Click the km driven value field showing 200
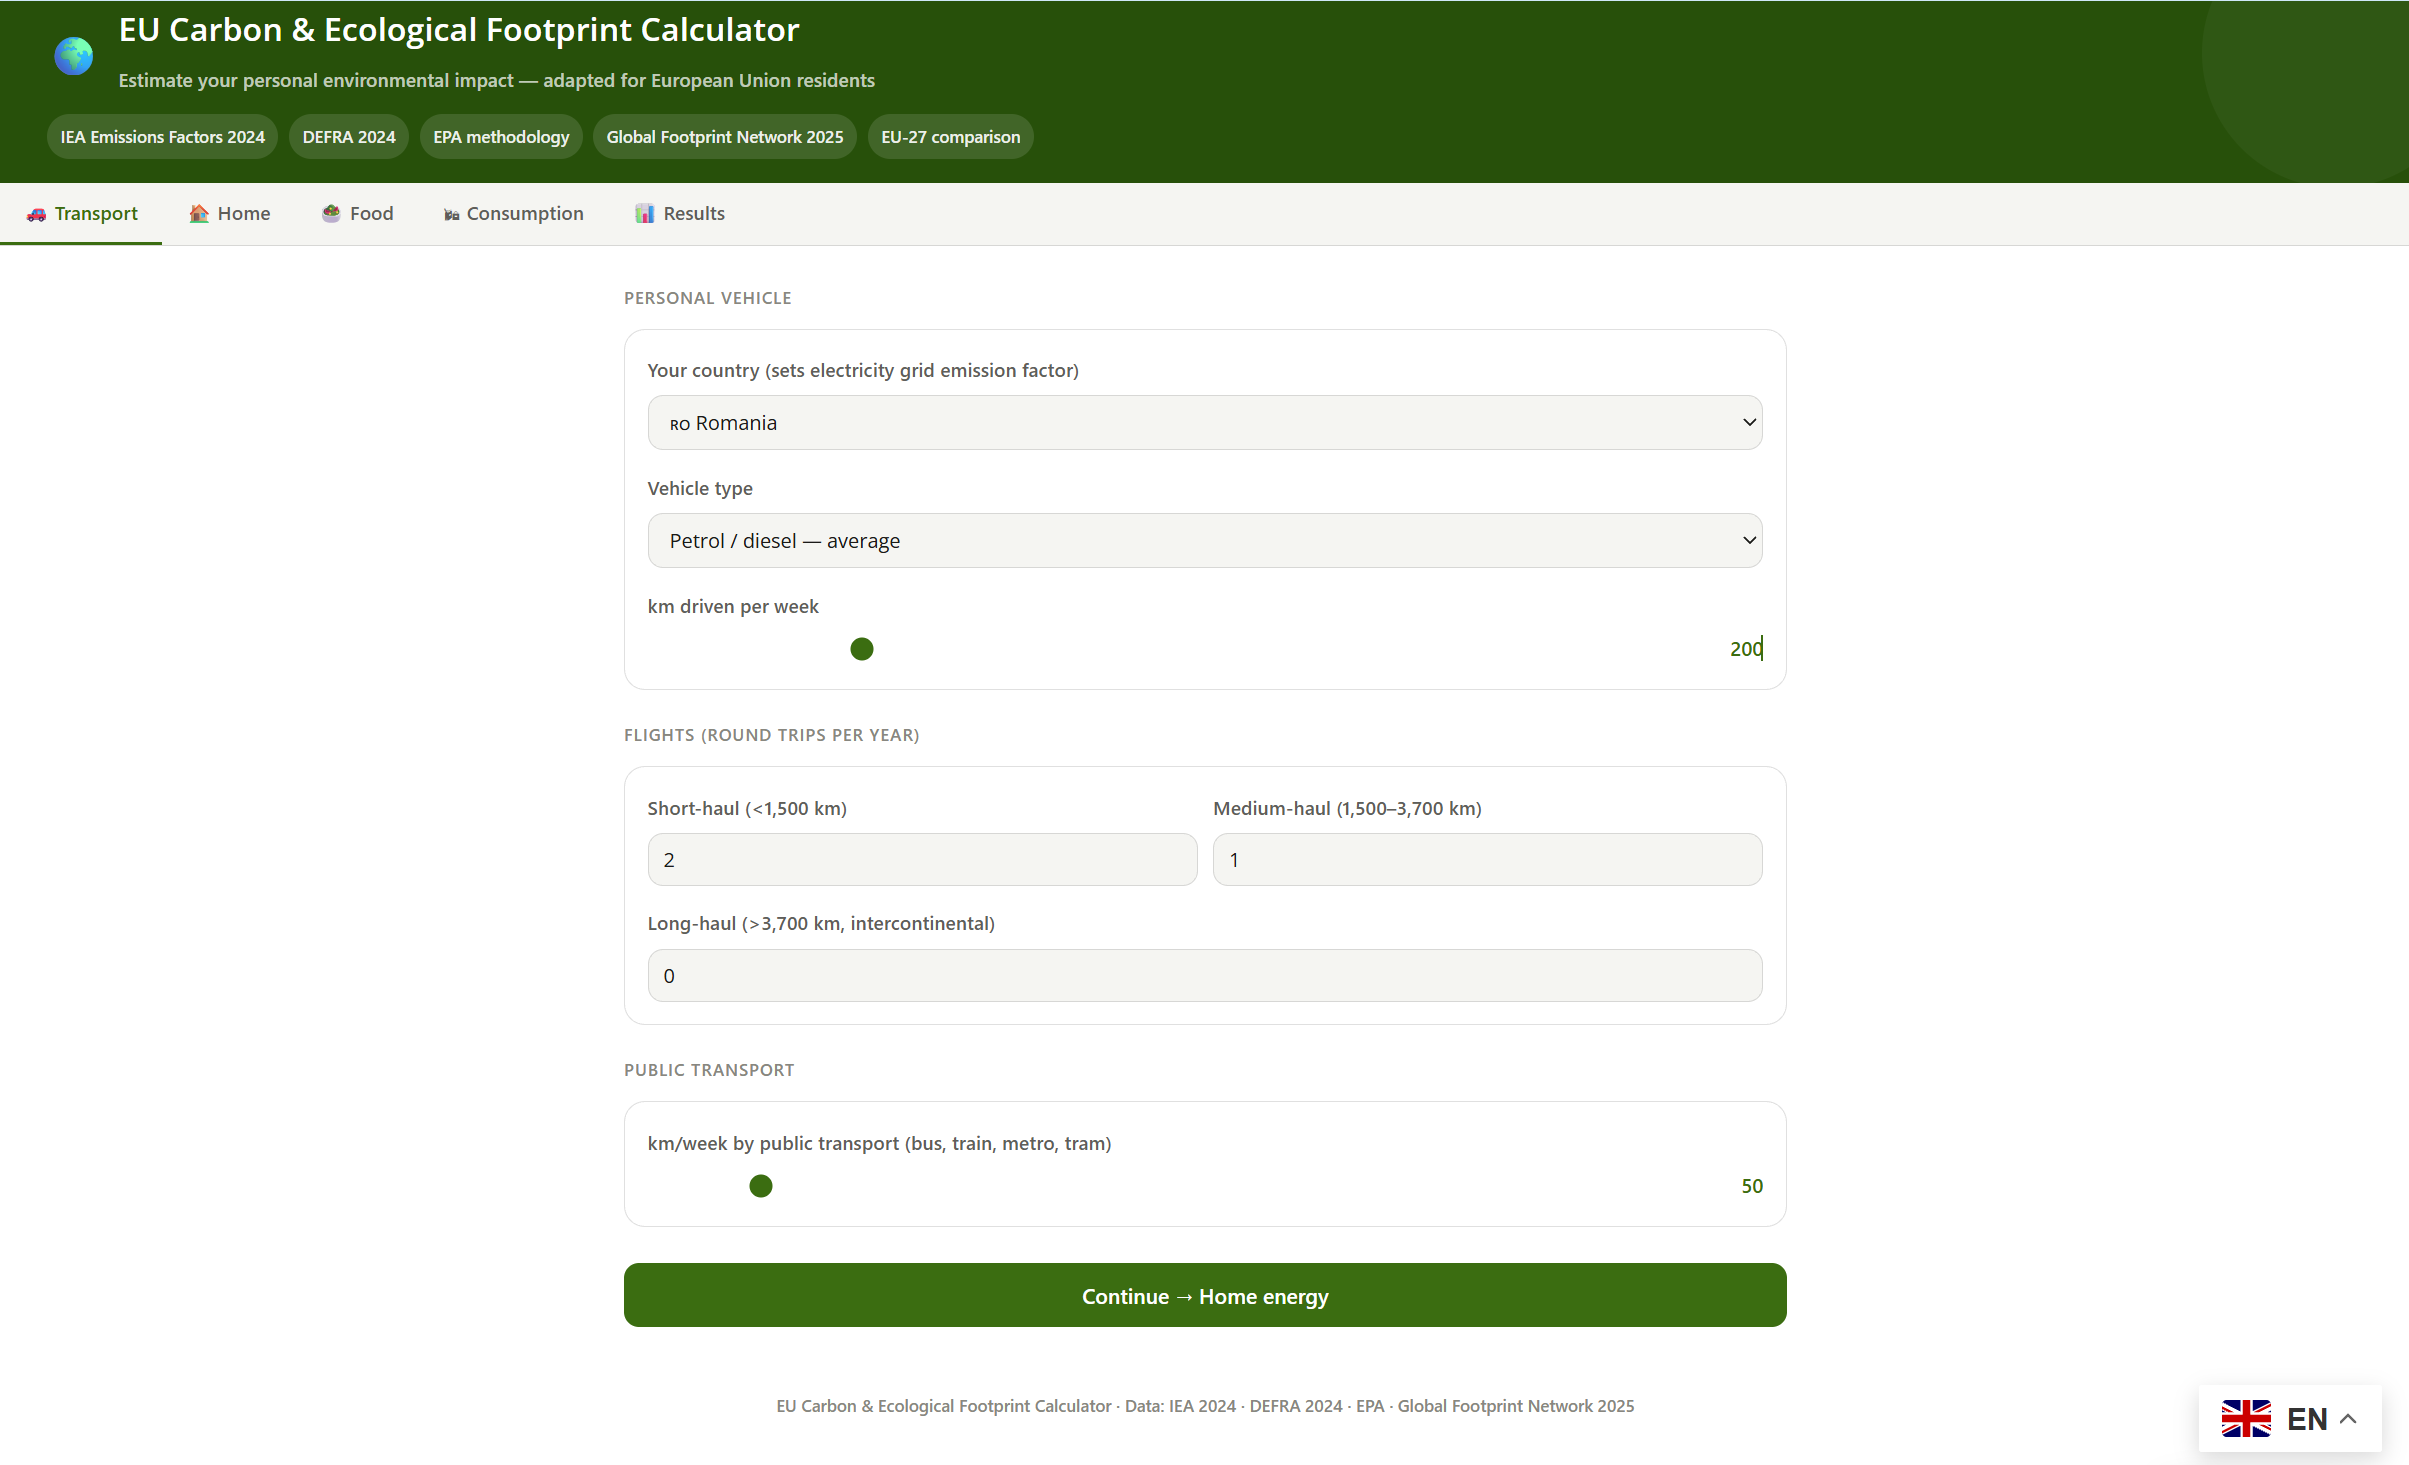This screenshot has height=1465, width=2409. point(1746,648)
